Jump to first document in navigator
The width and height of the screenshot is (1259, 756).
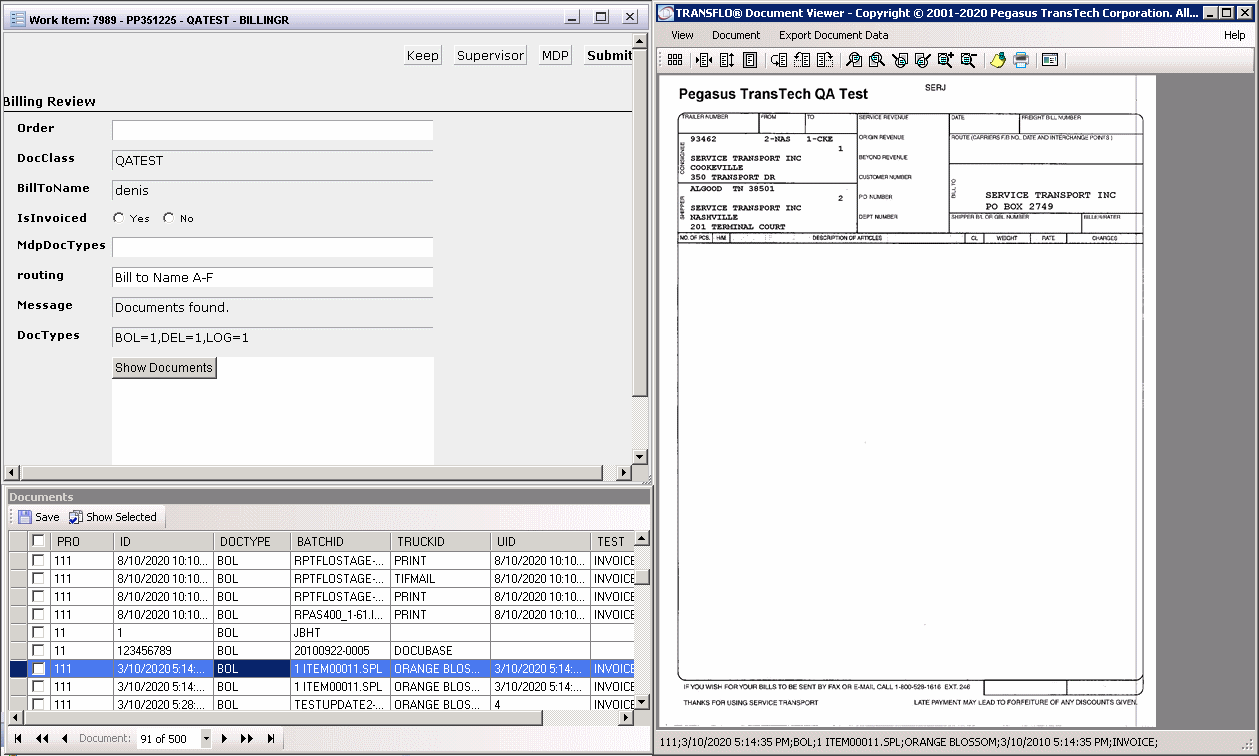(18, 739)
